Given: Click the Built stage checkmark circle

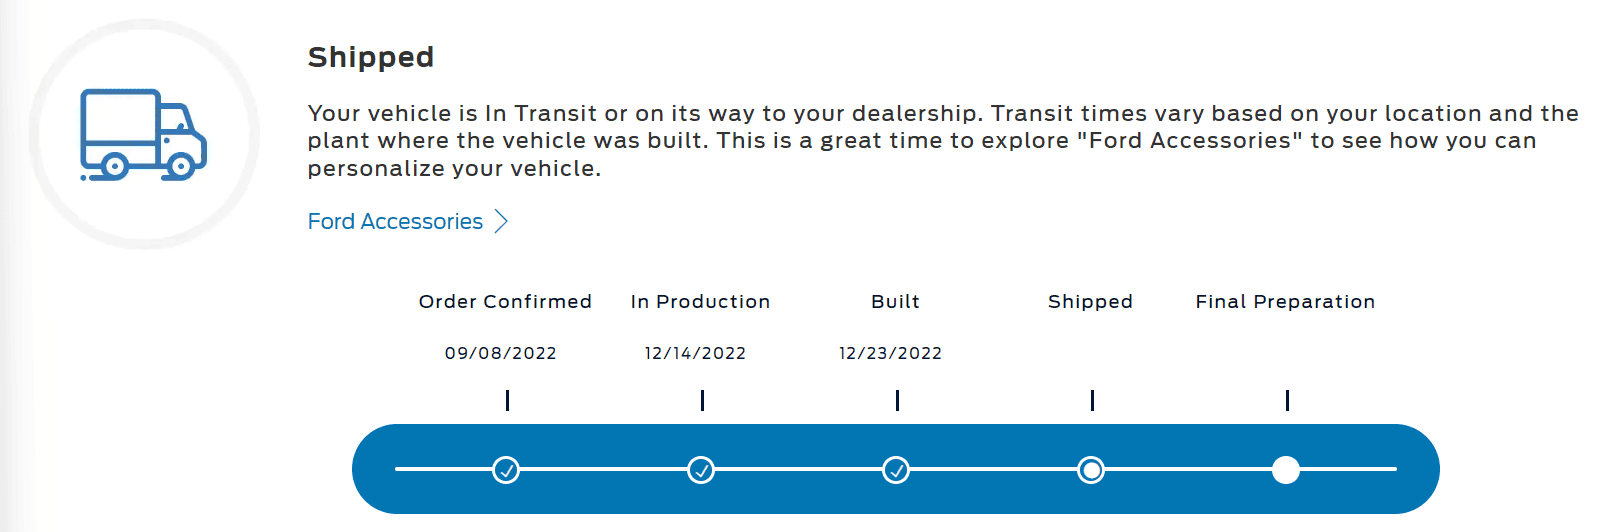Looking at the screenshot, I should tap(896, 469).
